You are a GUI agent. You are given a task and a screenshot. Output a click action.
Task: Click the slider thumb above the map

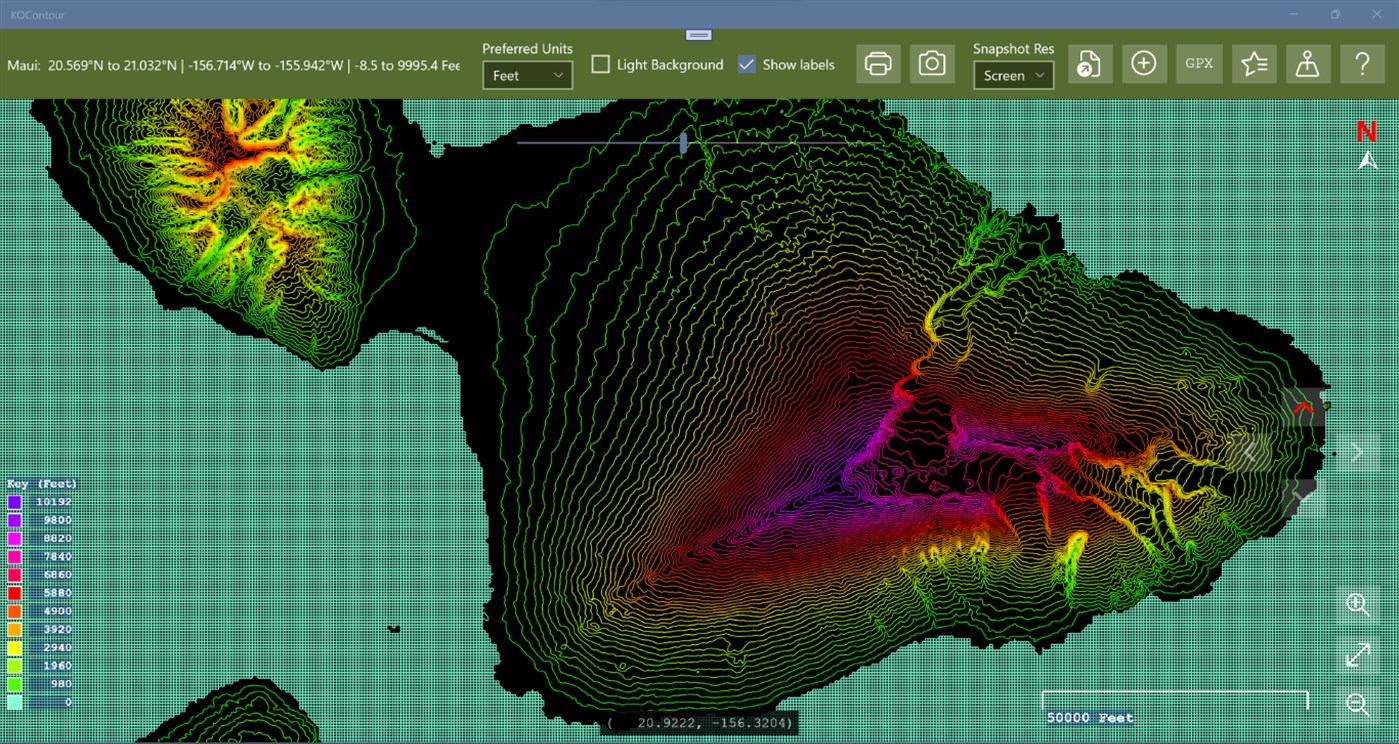(683, 143)
